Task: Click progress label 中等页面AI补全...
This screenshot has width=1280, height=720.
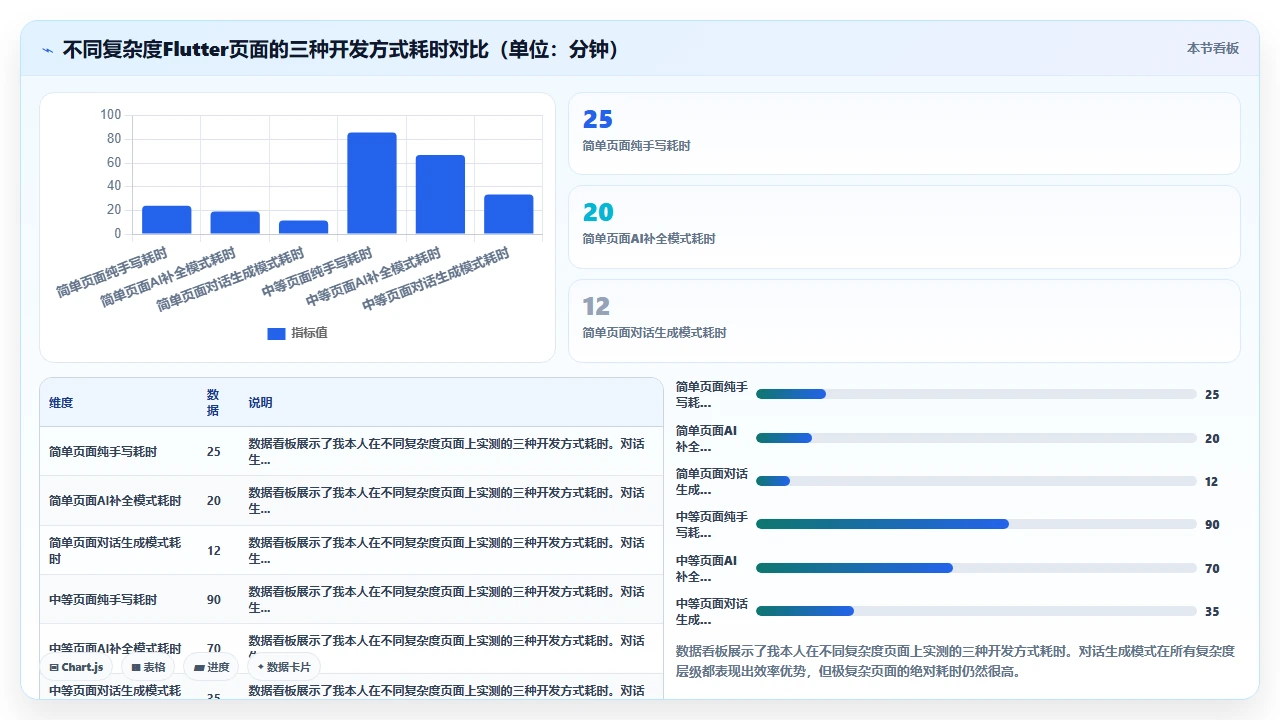Action: [x=707, y=568]
